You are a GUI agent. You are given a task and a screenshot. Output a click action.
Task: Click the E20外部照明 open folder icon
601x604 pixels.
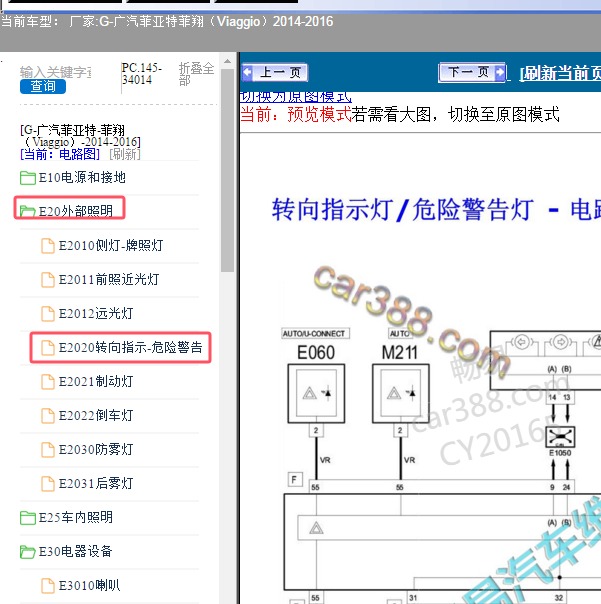(x=28, y=211)
